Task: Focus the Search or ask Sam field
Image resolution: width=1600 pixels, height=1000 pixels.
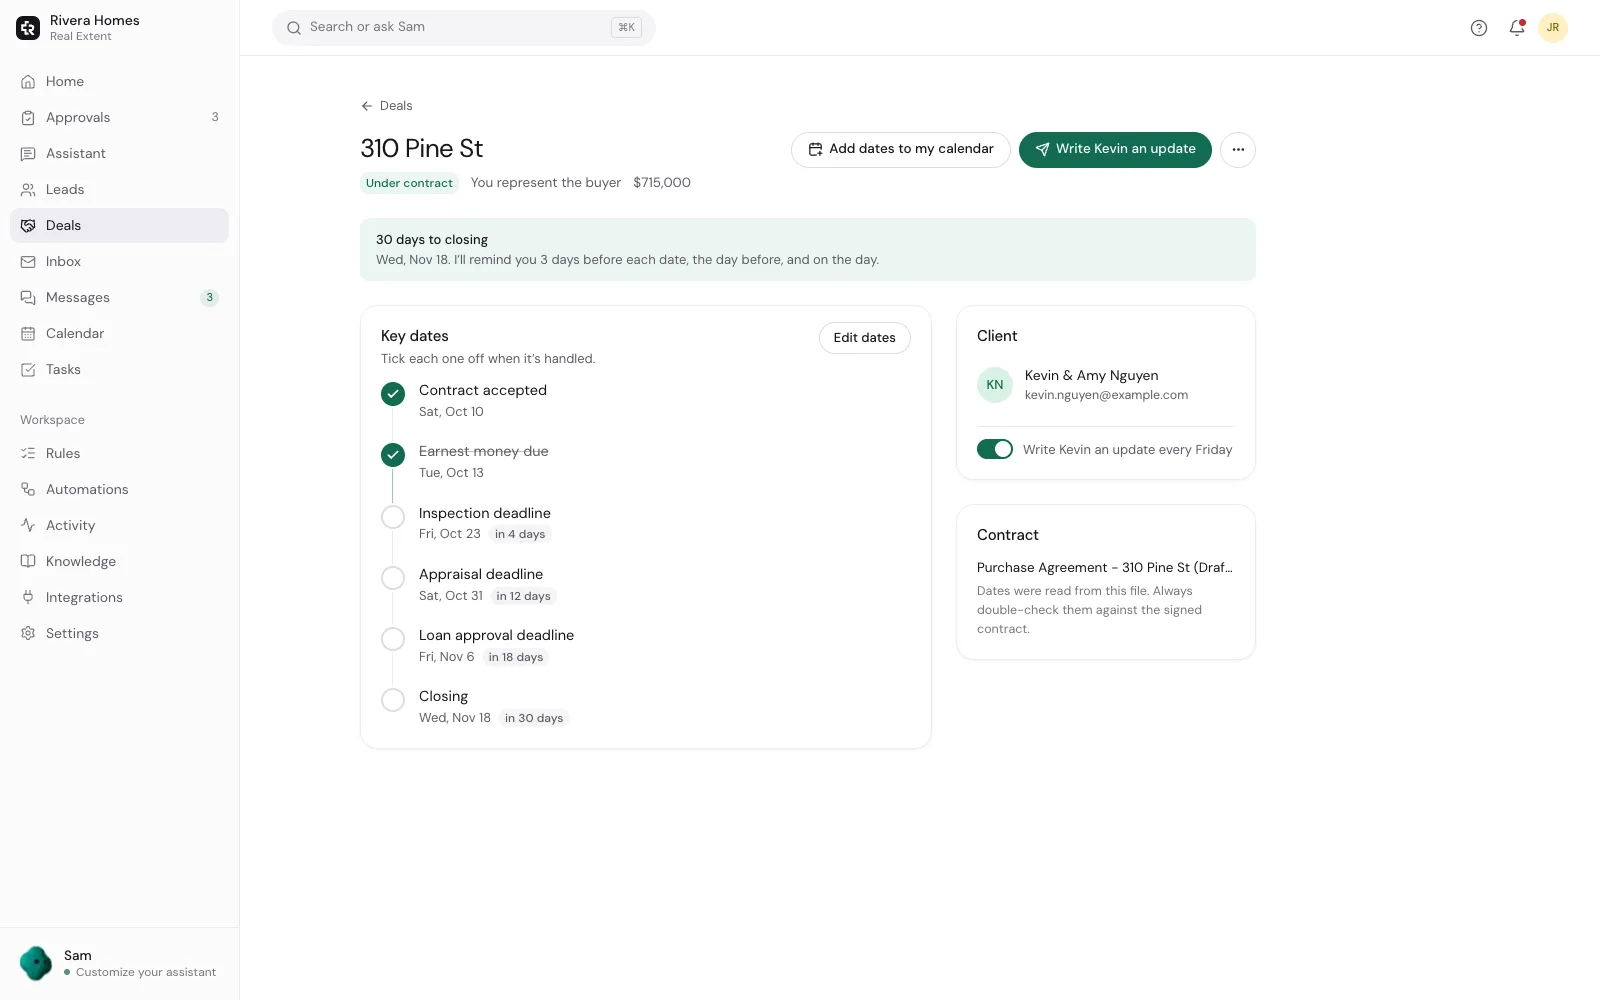Action: coord(464,28)
